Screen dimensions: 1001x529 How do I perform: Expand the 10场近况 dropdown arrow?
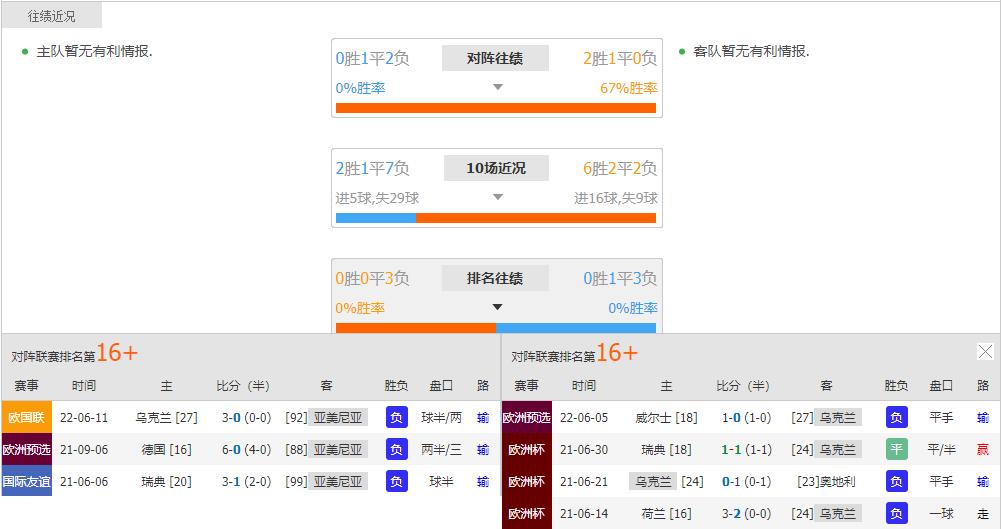point(498,197)
